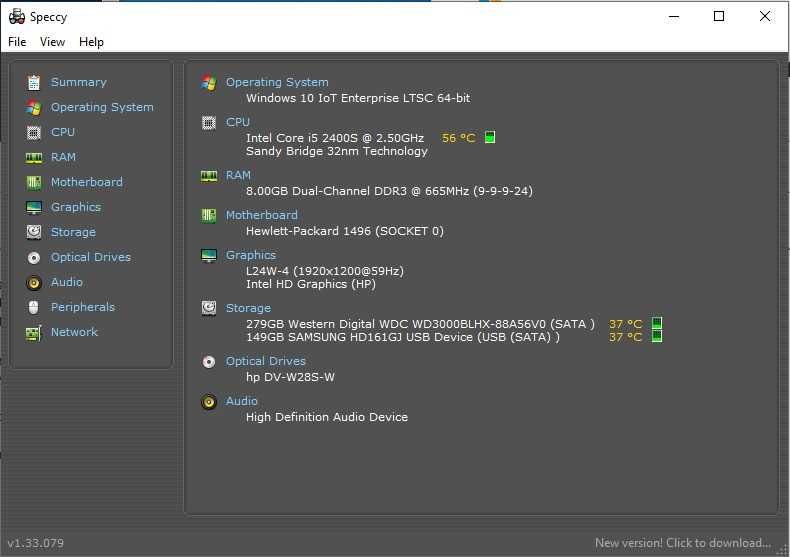This screenshot has height=557, width=790.
Task: Click the Motherboard icon in summary pane
Action: click(x=209, y=216)
